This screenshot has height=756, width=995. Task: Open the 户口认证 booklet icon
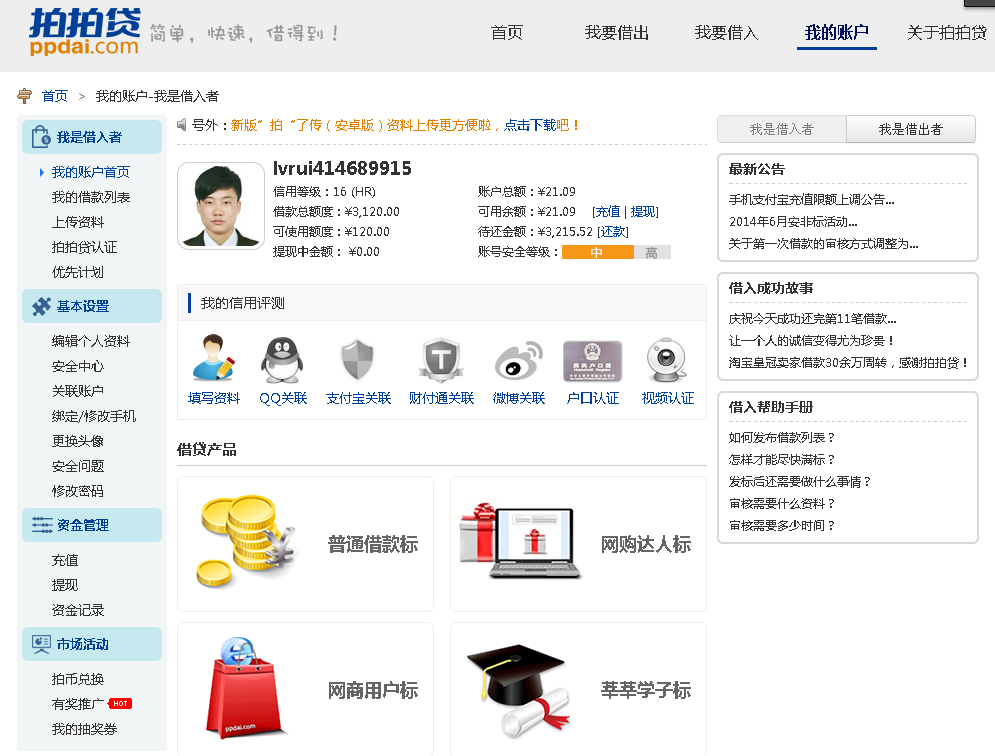[x=592, y=360]
